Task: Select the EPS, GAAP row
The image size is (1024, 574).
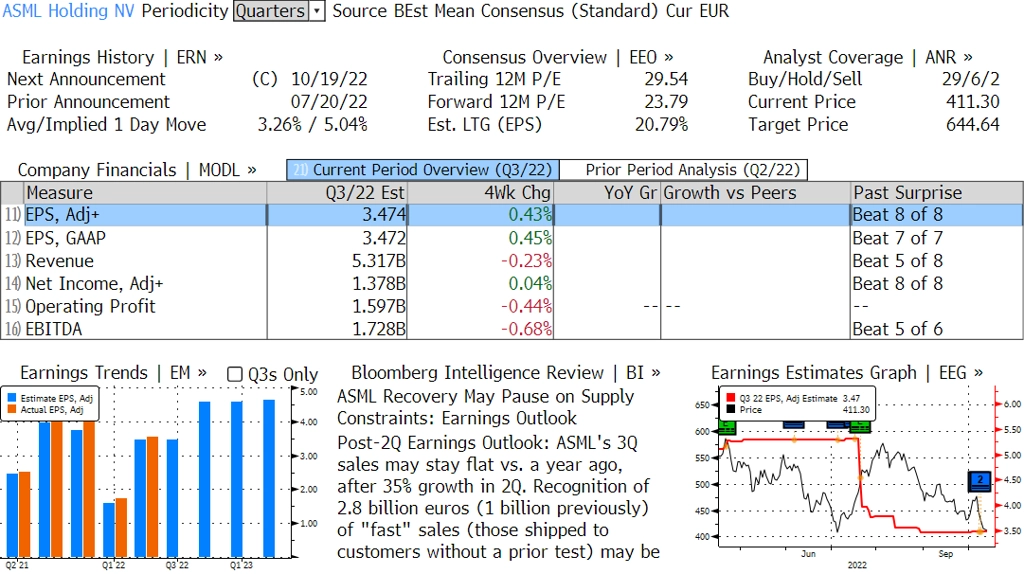Action: 511,238
